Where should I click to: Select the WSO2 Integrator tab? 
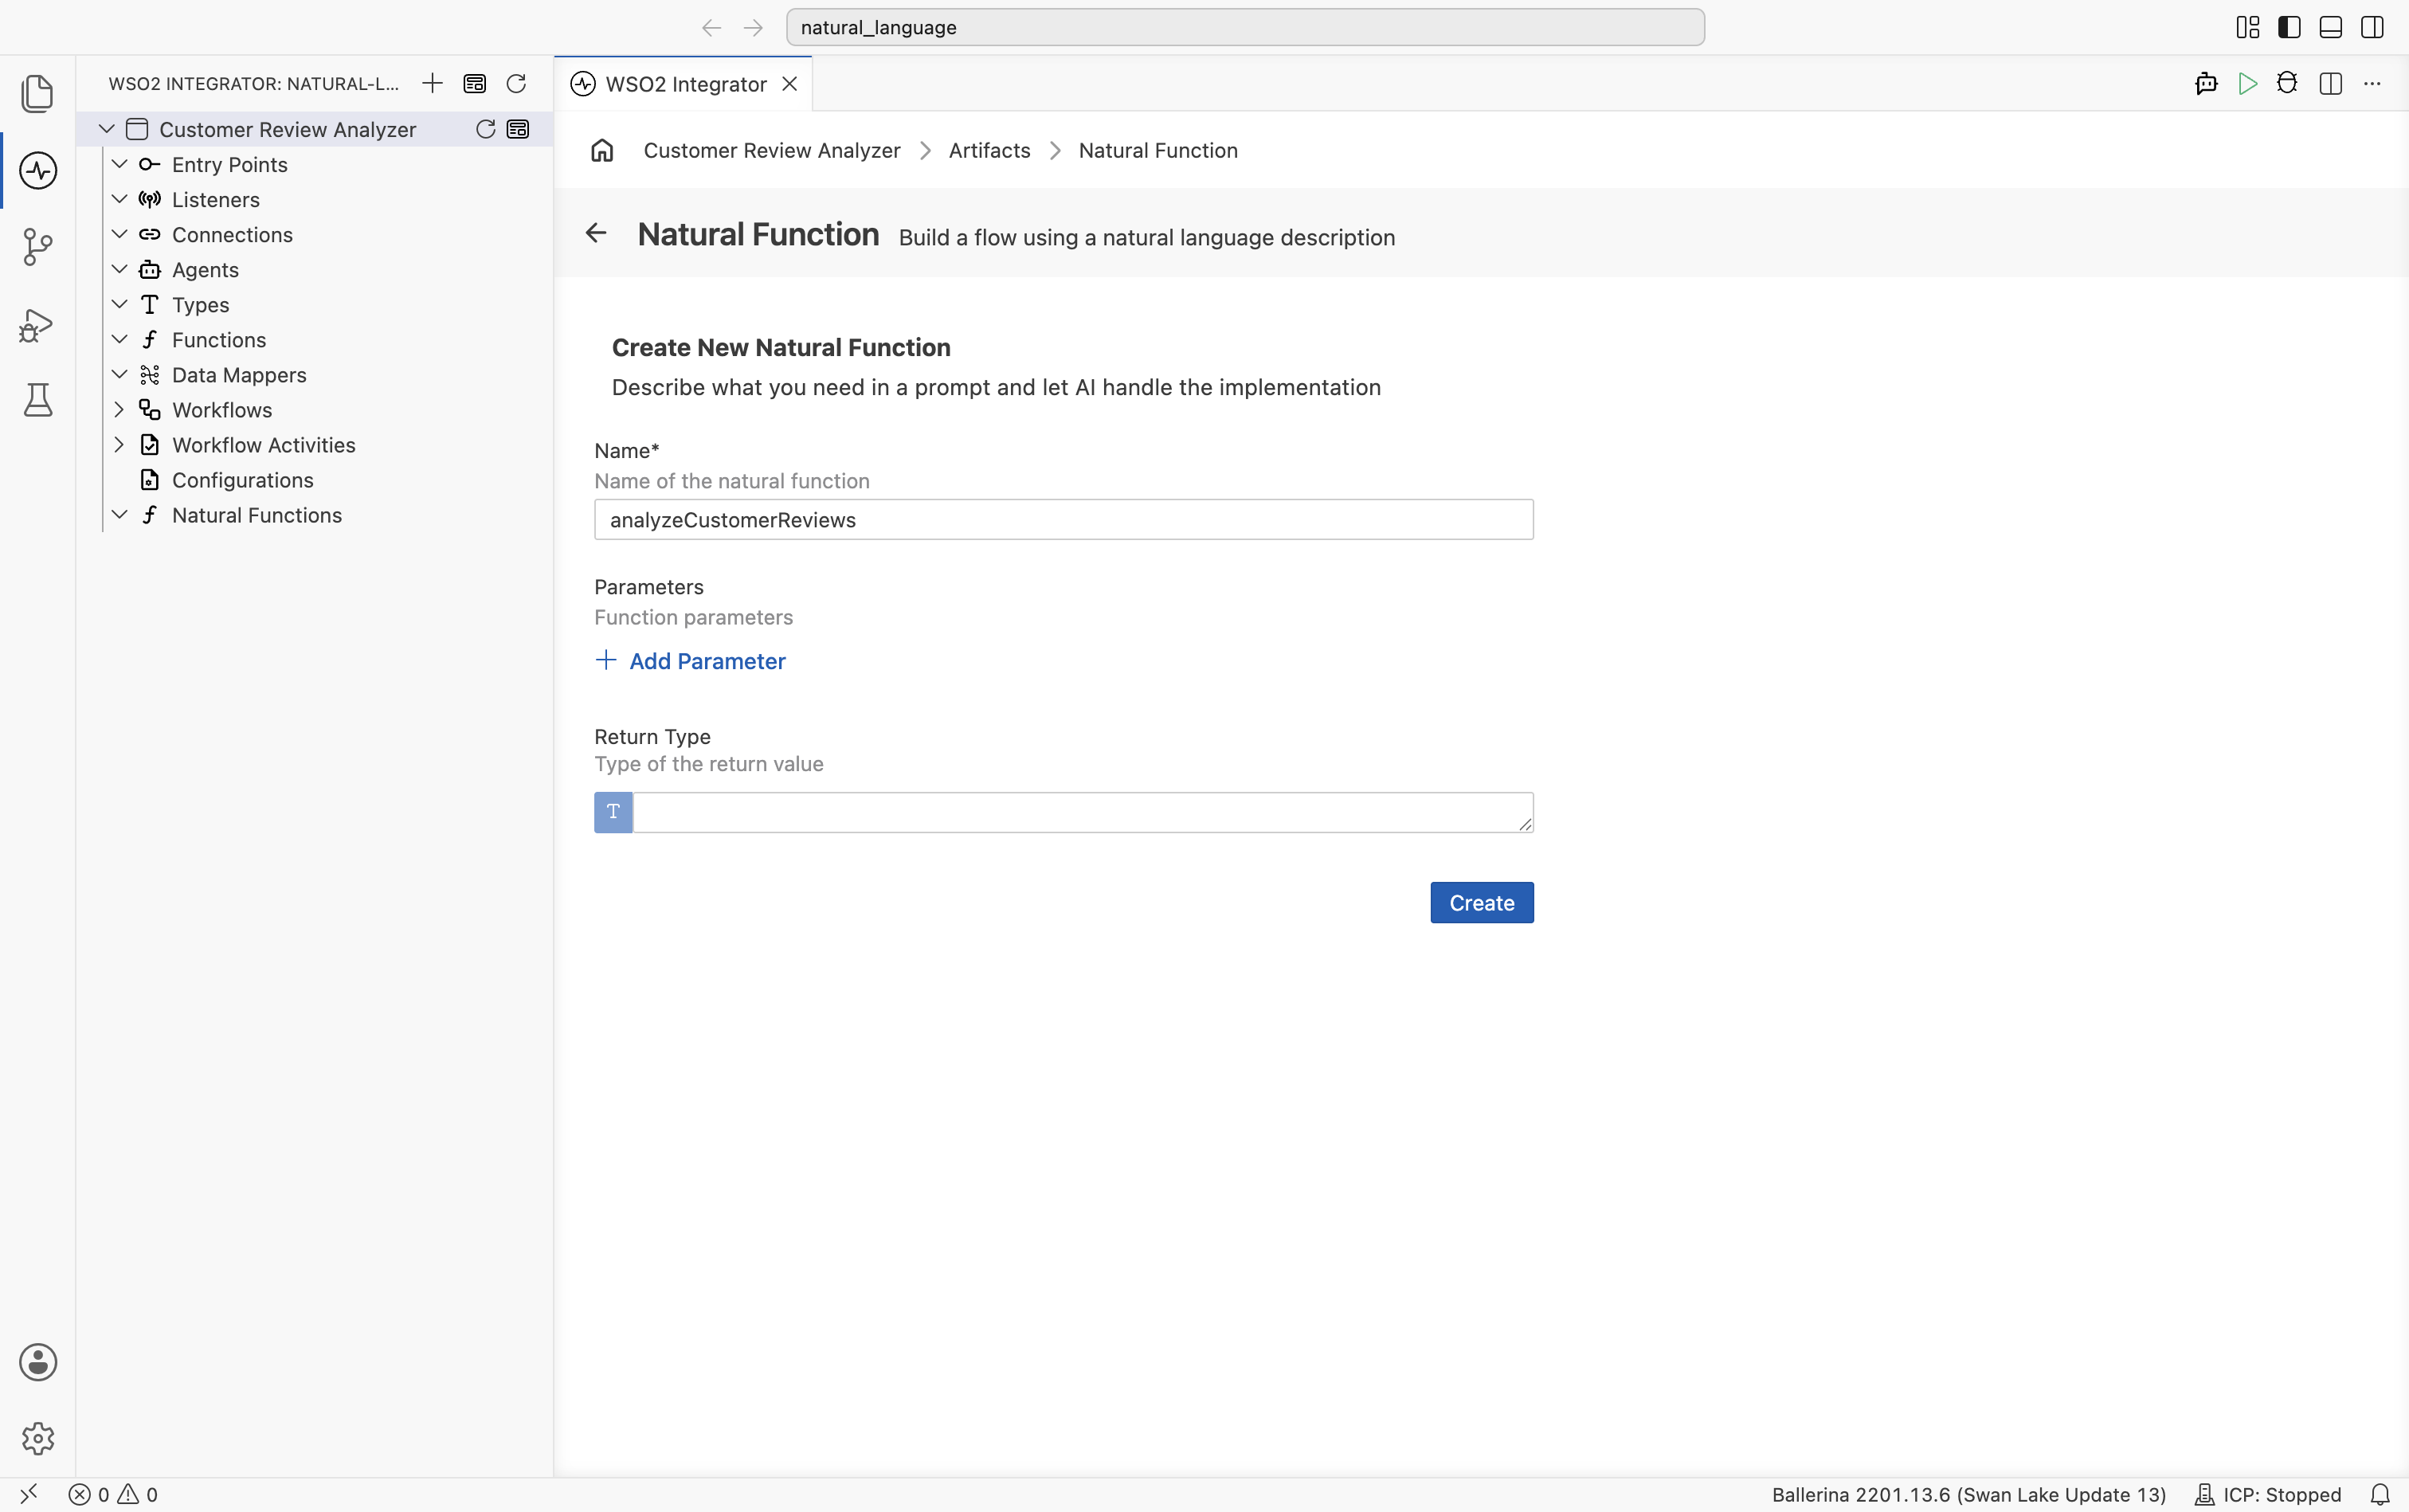(685, 84)
